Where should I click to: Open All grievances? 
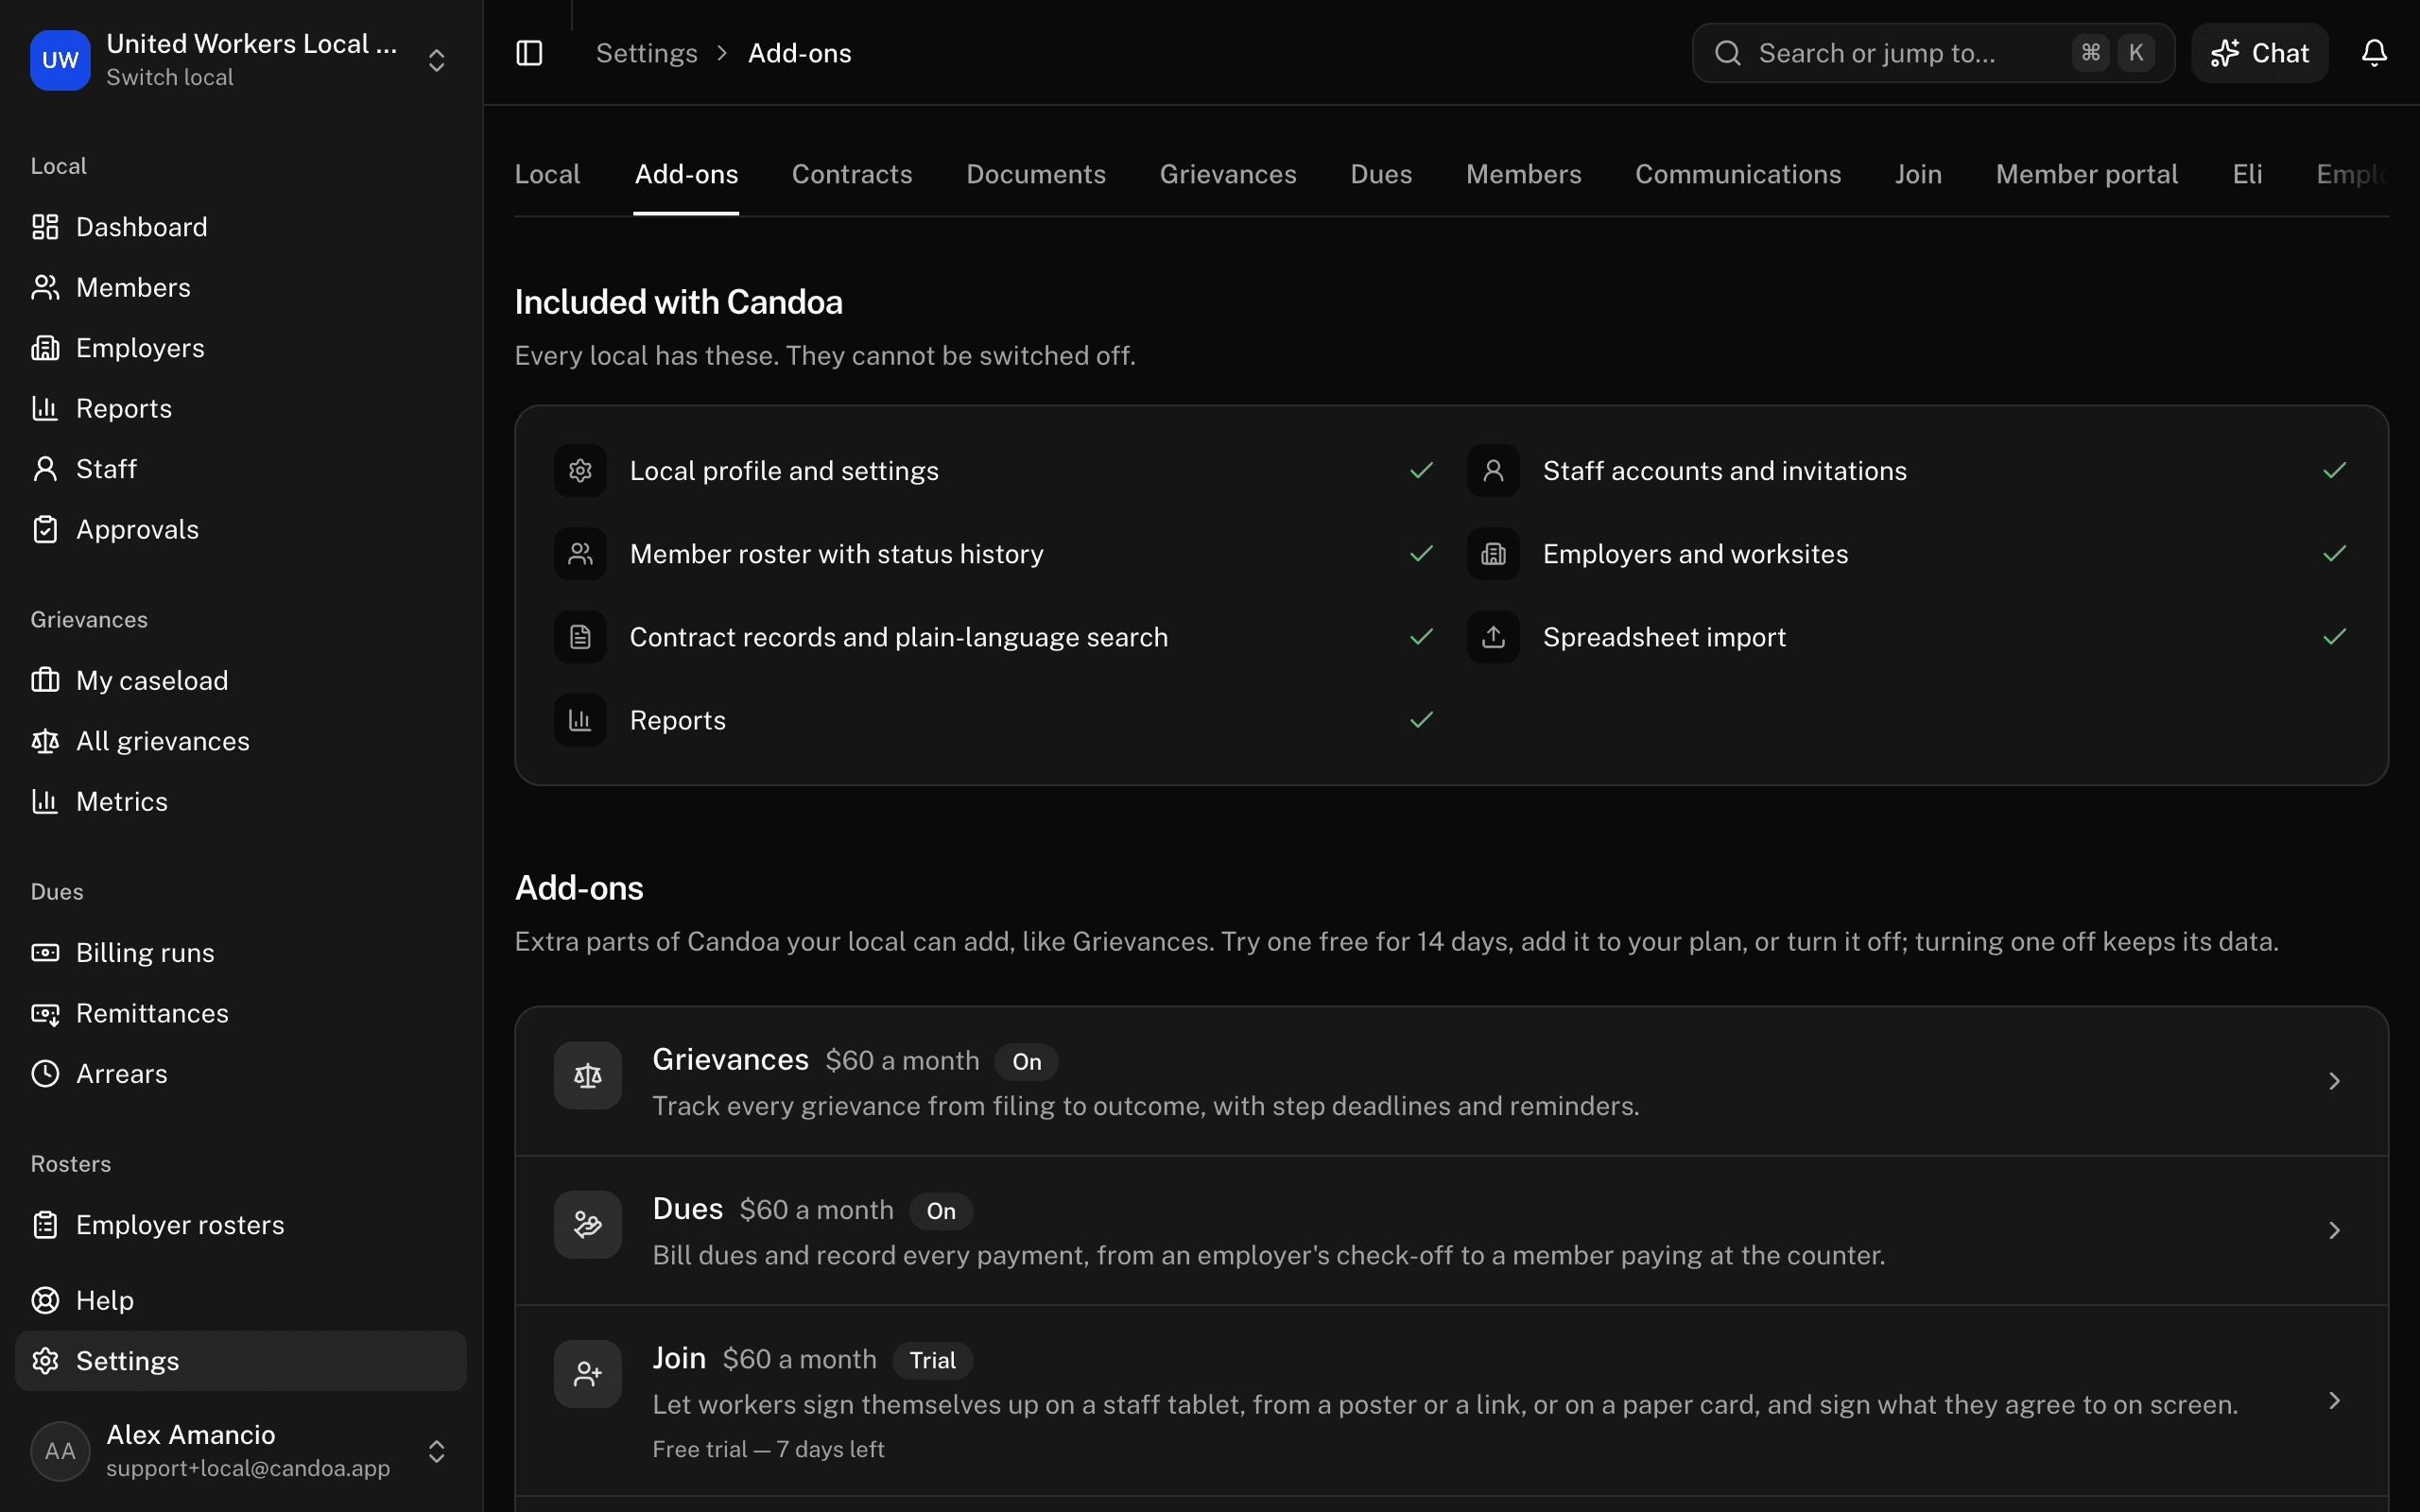click(x=241, y=741)
